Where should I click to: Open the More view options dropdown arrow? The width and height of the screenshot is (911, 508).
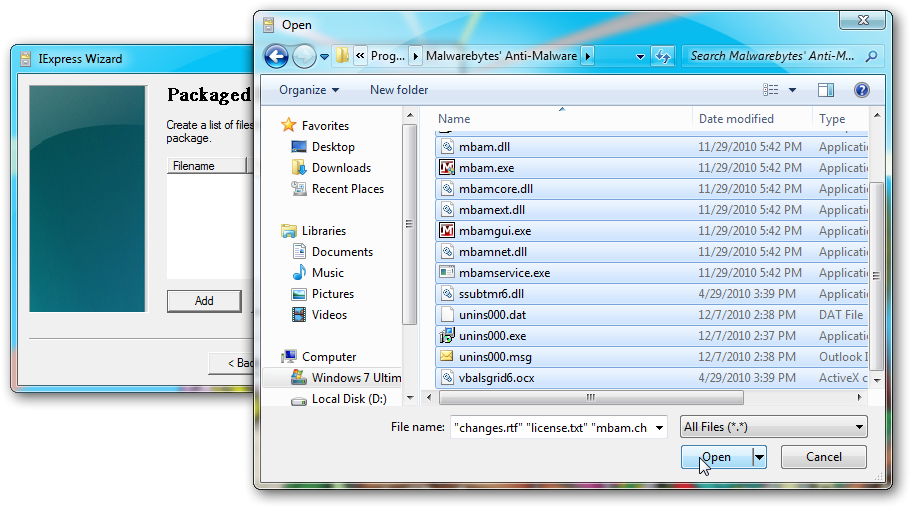792,90
